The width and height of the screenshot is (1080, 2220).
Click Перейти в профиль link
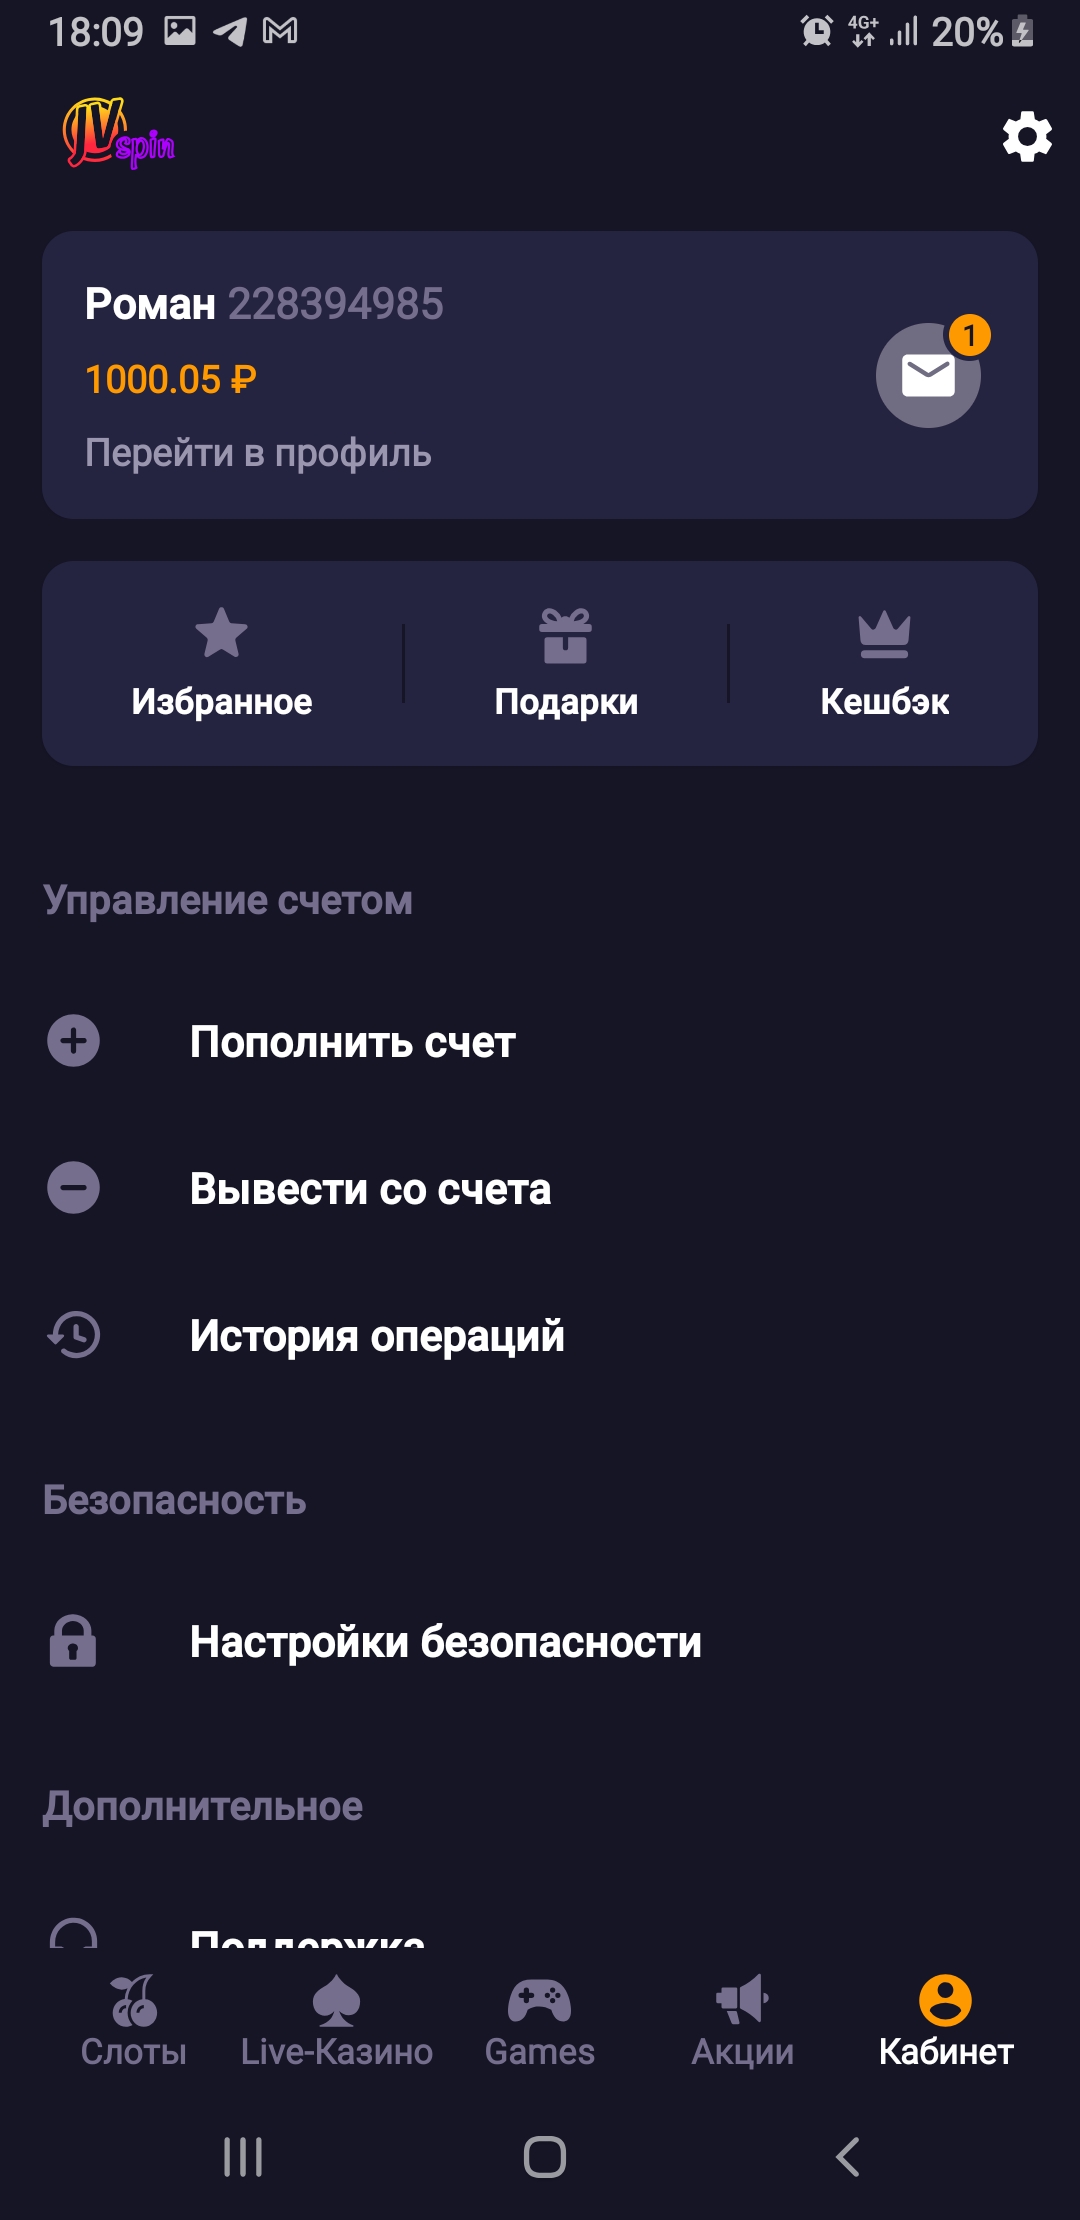(x=258, y=453)
